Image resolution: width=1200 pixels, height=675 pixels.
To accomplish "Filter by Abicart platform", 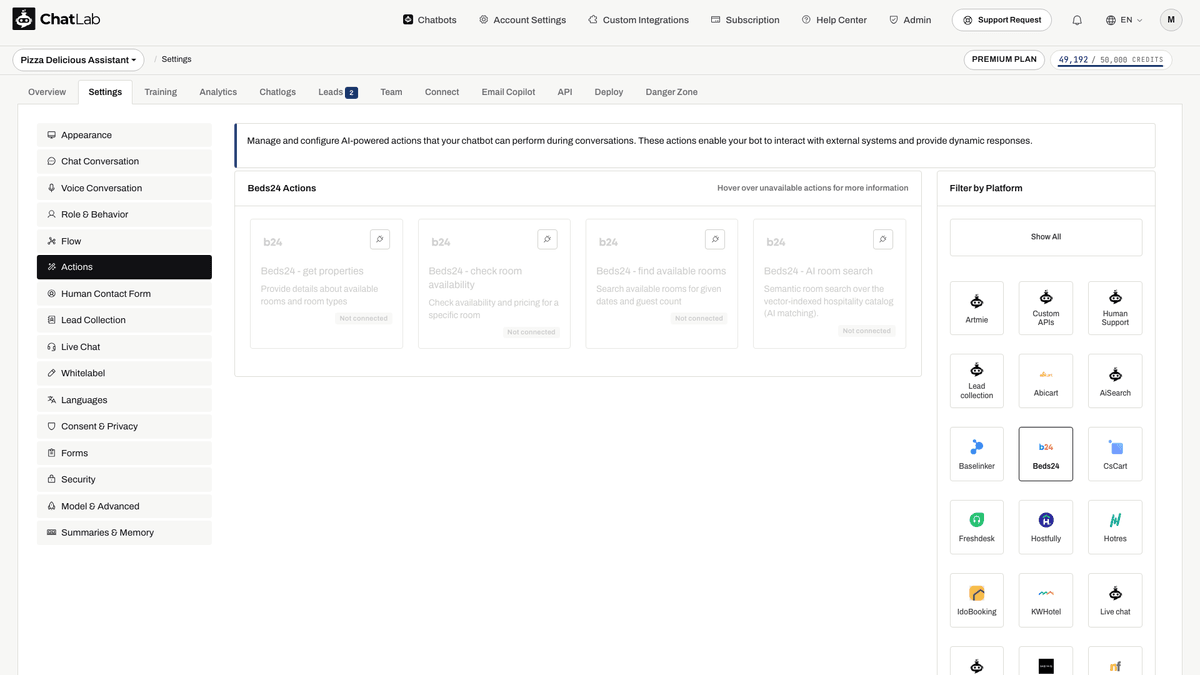I will [x=1046, y=381].
